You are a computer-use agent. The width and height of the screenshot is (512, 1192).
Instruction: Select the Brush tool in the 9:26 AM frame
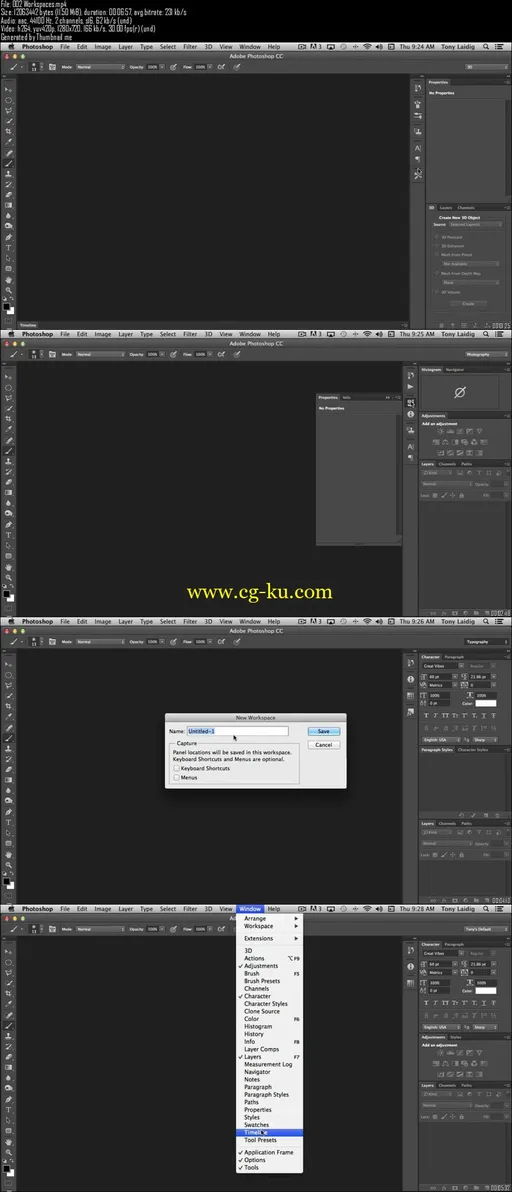point(9,738)
